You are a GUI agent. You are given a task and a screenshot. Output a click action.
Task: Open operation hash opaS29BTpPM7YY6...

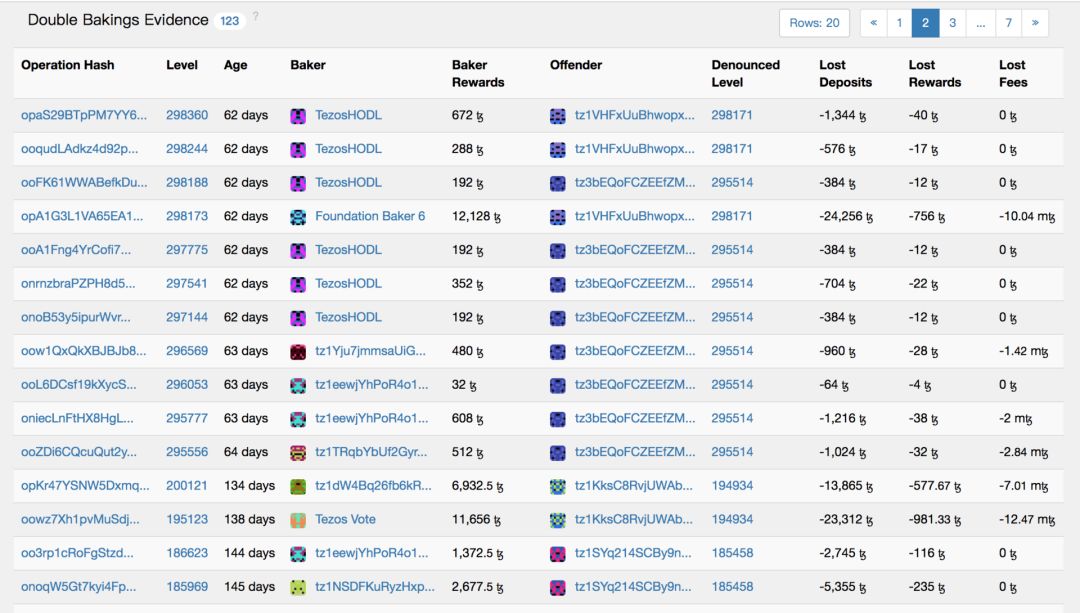[83, 115]
